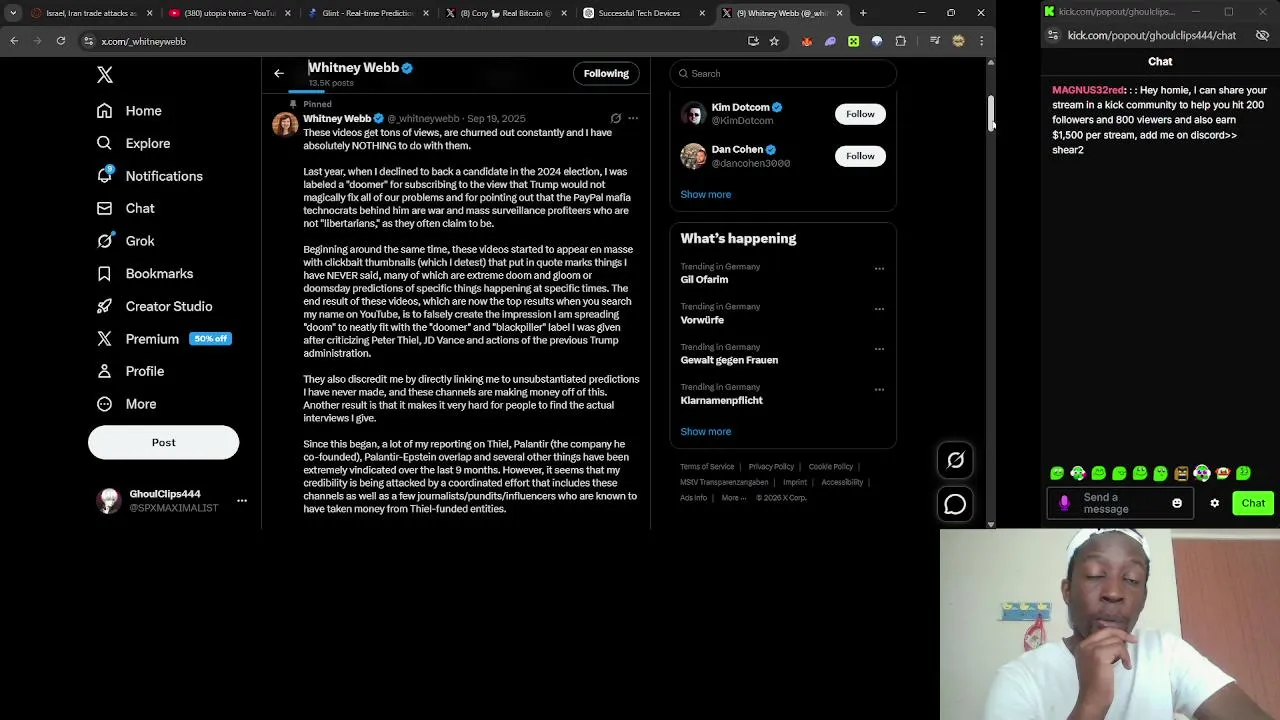This screenshot has height=720, width=1280.
Task: Open the floating Grok button
Action: click(x=955, y=460)
